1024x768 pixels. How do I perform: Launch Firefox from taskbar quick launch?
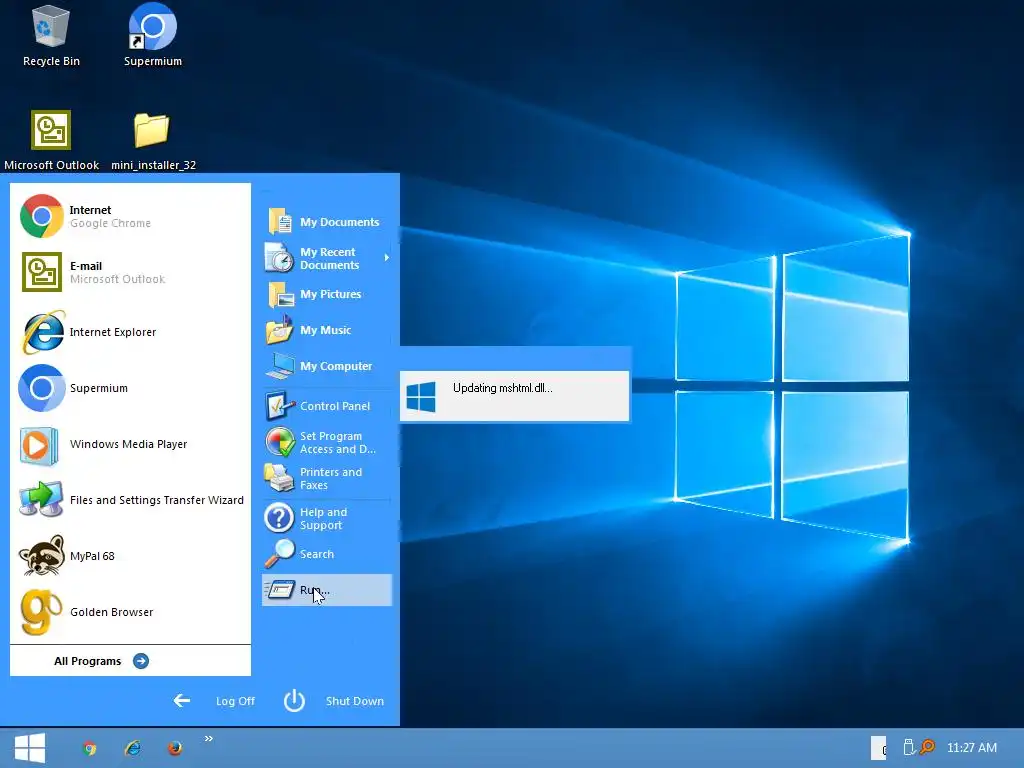click(x=175, y=748)
